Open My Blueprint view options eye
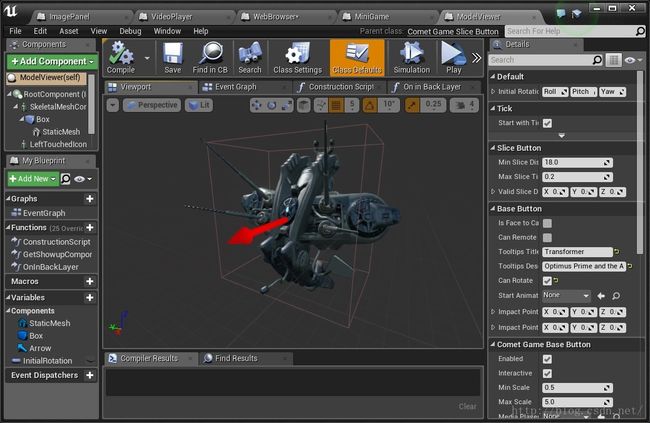650x423 pixels. (82, 179)
